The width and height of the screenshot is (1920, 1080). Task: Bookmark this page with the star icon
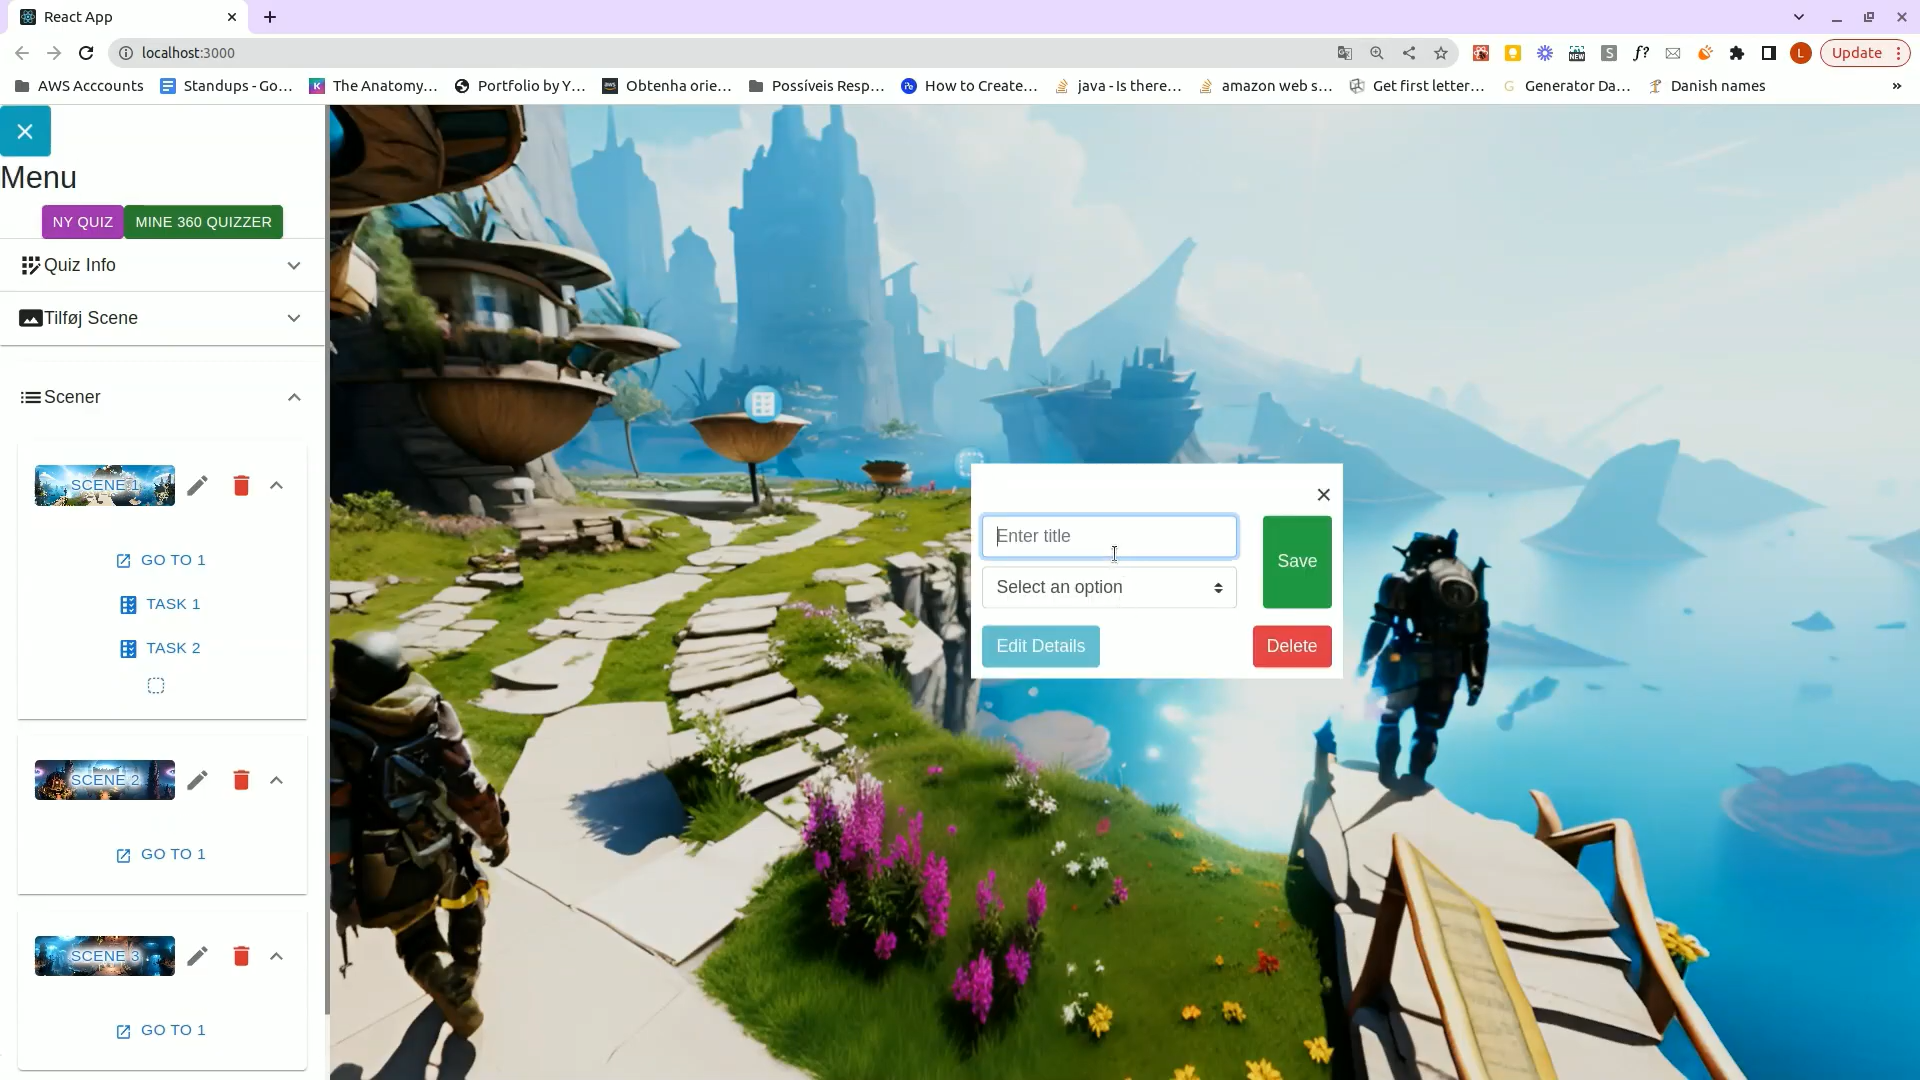click(1441, 53)
